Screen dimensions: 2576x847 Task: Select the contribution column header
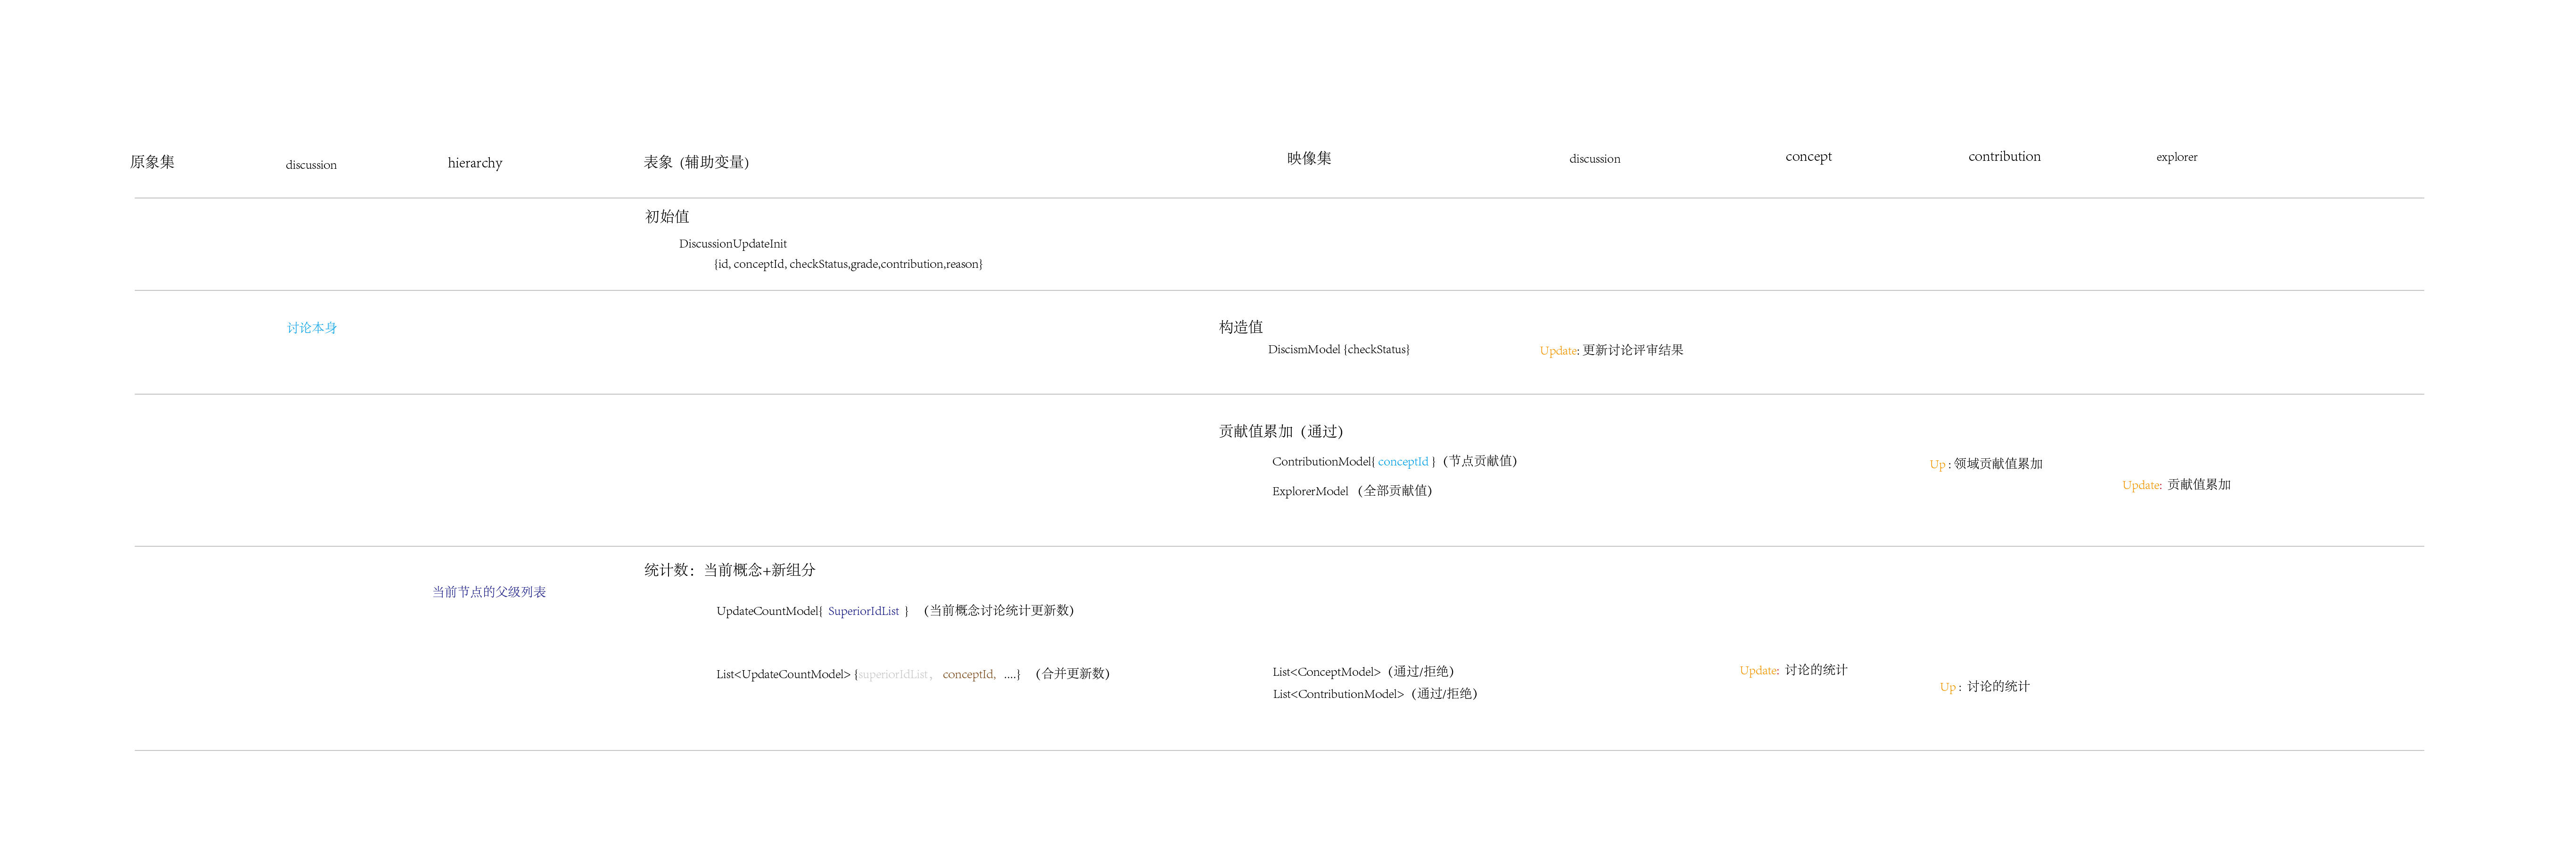(2004, 157)
